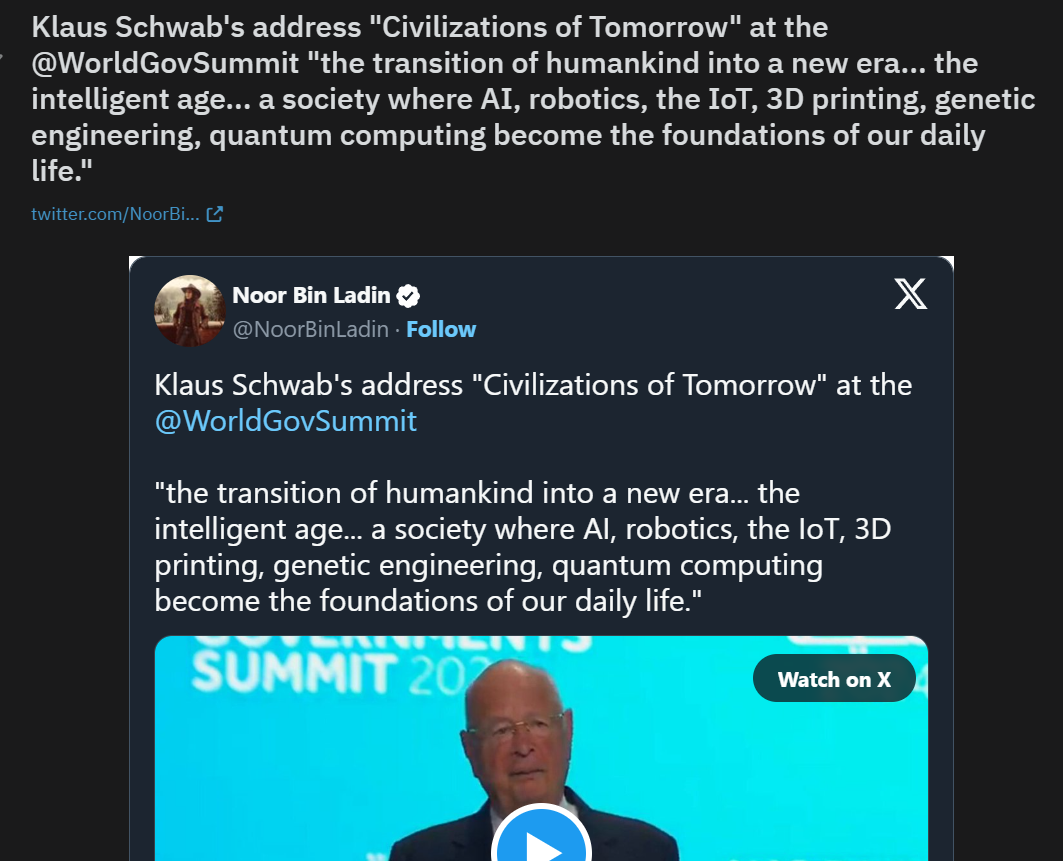1063x861 pixels.
Task: Click @WorldGovSummit in the post headline
Action: coord(165,63)
